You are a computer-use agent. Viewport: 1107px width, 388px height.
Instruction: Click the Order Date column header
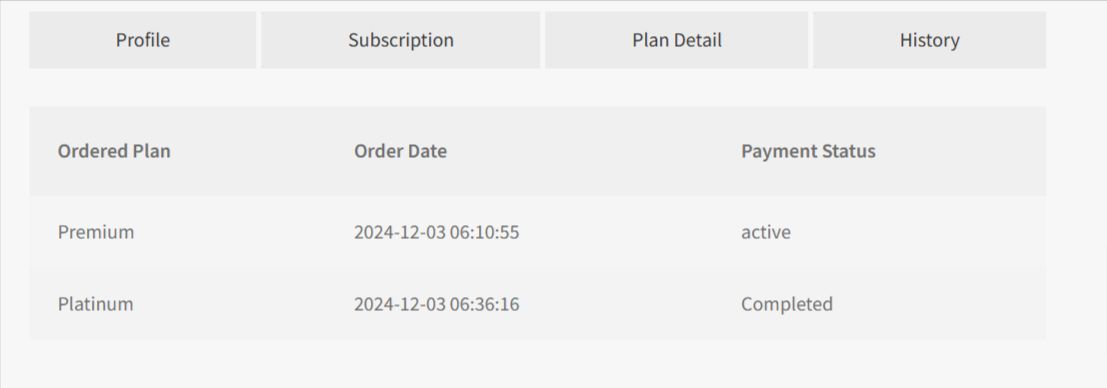[400, 151]
